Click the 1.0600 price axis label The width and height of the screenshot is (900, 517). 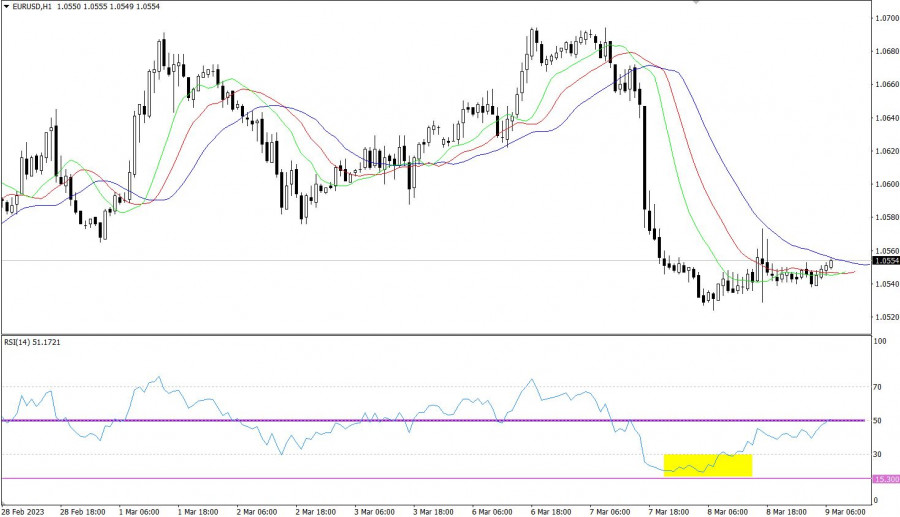point(885,184)
